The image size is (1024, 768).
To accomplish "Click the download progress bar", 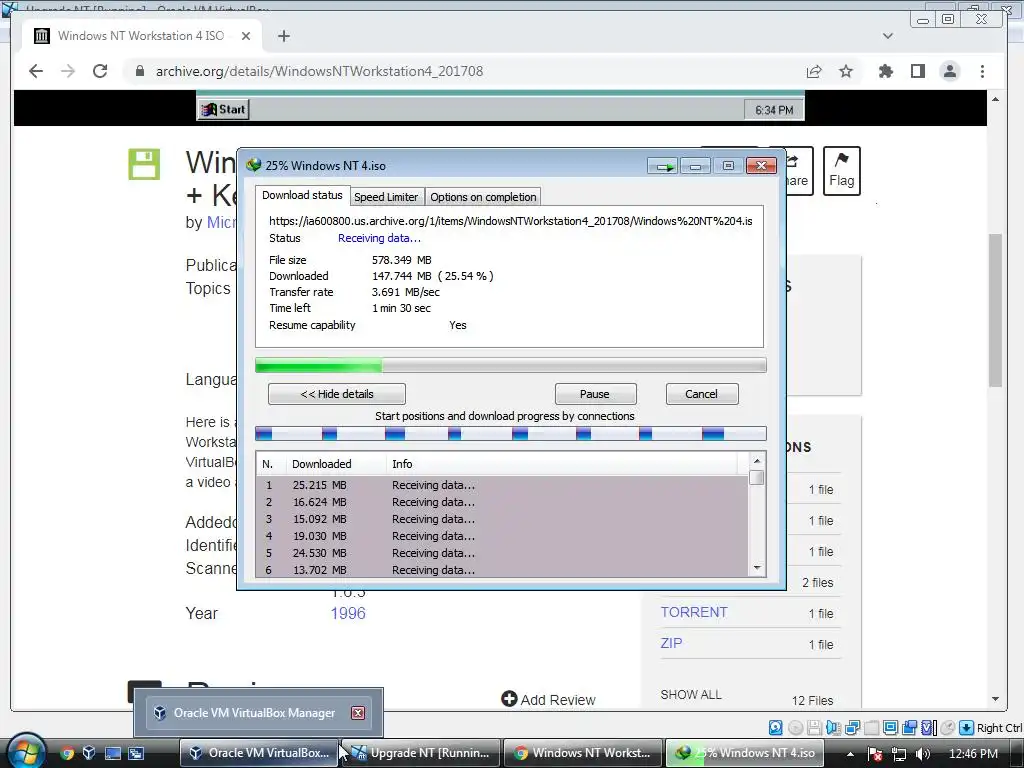I will (x=511, y=365).
